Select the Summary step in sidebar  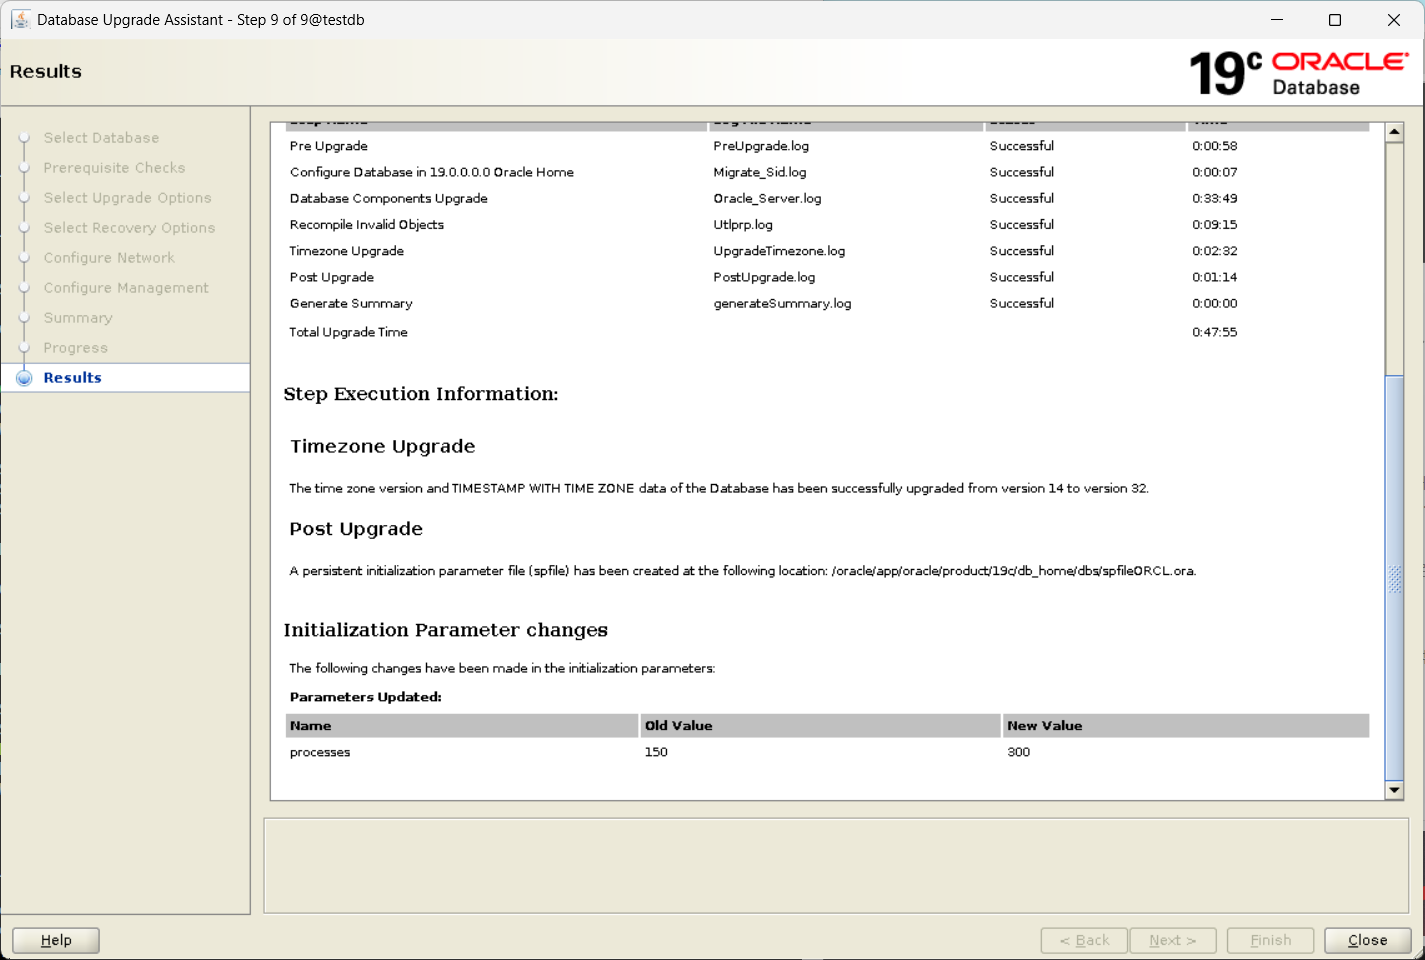point(78,318)
